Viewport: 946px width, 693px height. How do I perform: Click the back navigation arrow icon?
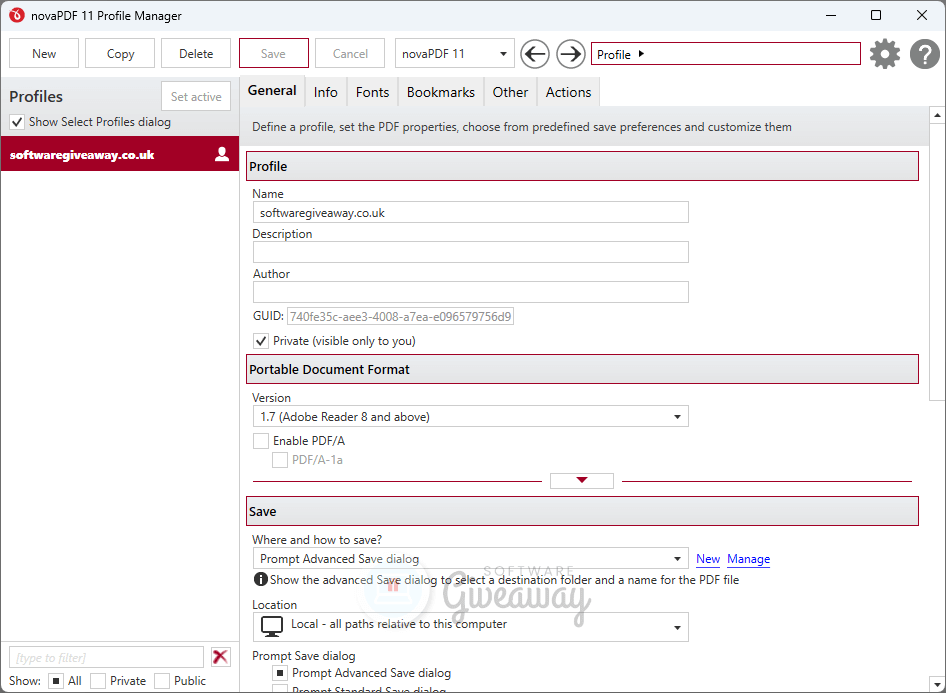point(536,54)
